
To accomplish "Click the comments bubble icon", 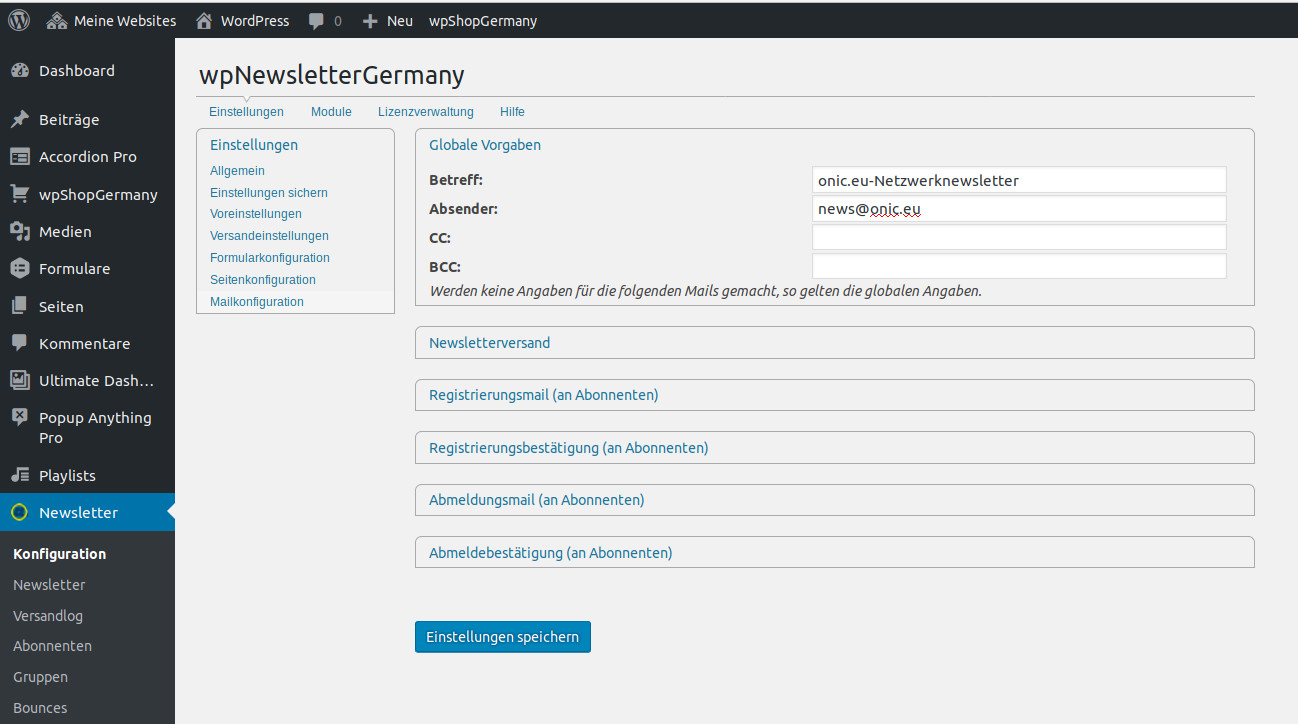I will coord(316,21).
